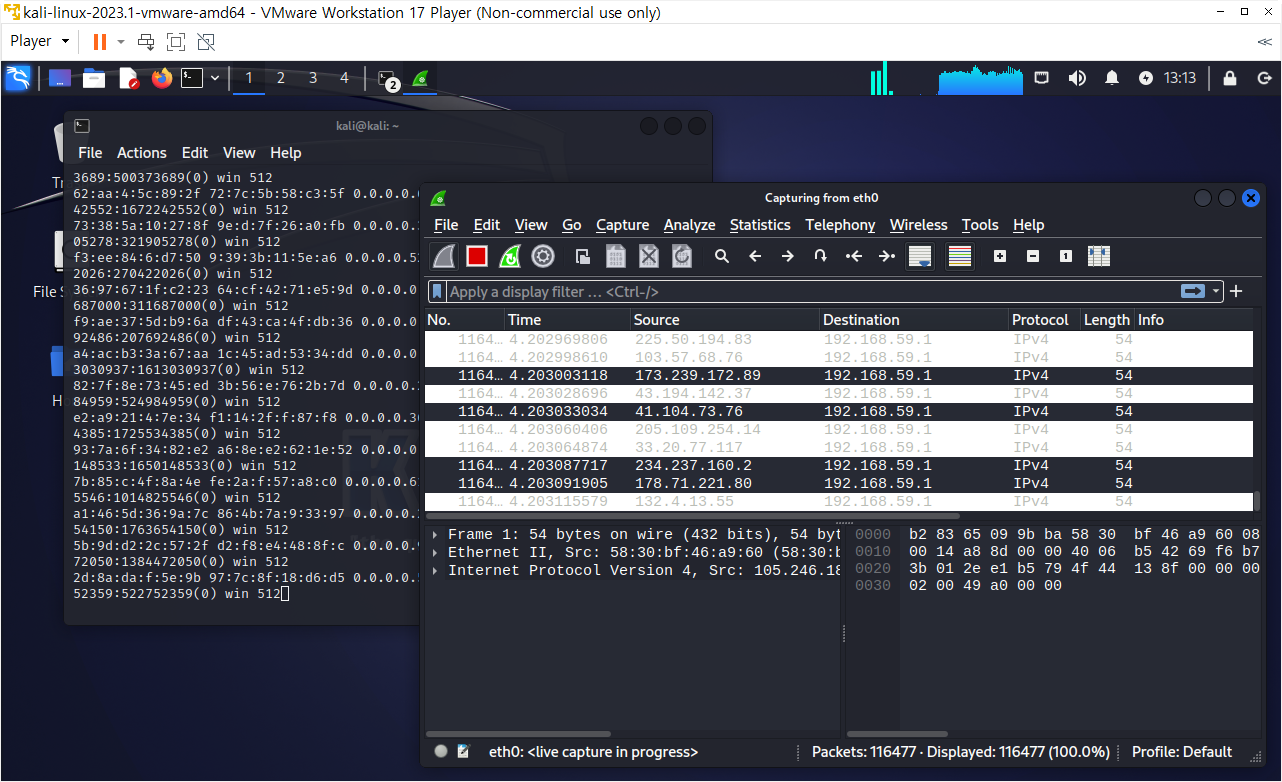Zoom out packet list text
This screenshot has width=1282, height=782.
click(1033, 256)
